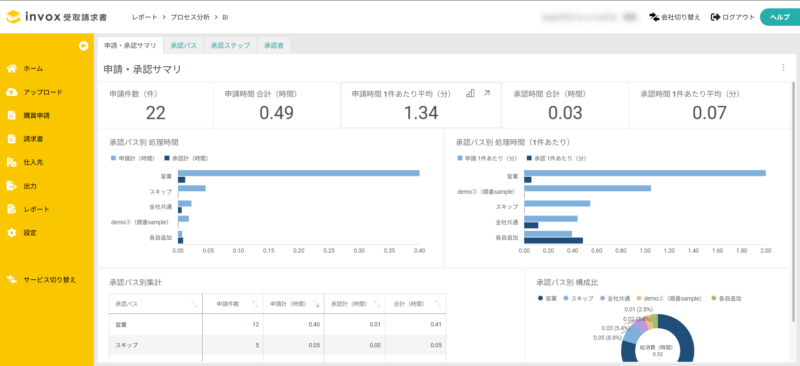
Task: Toggle 申請 1件あたり（分） legend in right chart
Action: [x=487, y=159]
